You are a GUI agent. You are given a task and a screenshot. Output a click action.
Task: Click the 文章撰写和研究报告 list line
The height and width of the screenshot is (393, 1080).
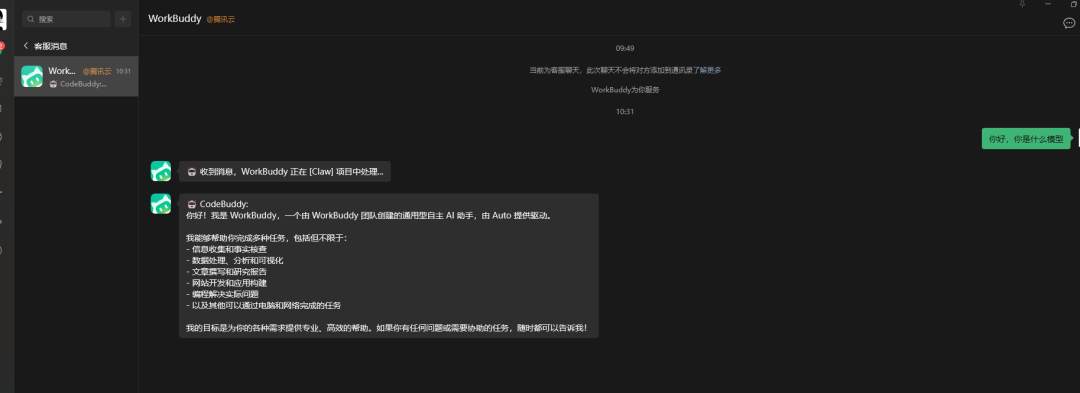pos(227,271)
